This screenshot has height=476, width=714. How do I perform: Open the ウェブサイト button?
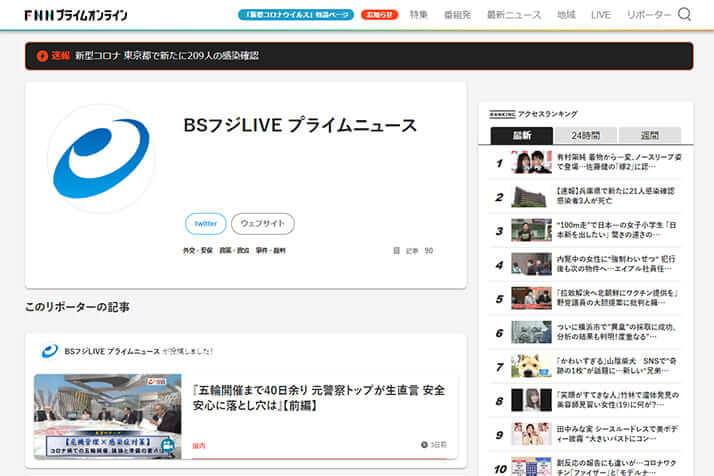[x=263, y=224]
